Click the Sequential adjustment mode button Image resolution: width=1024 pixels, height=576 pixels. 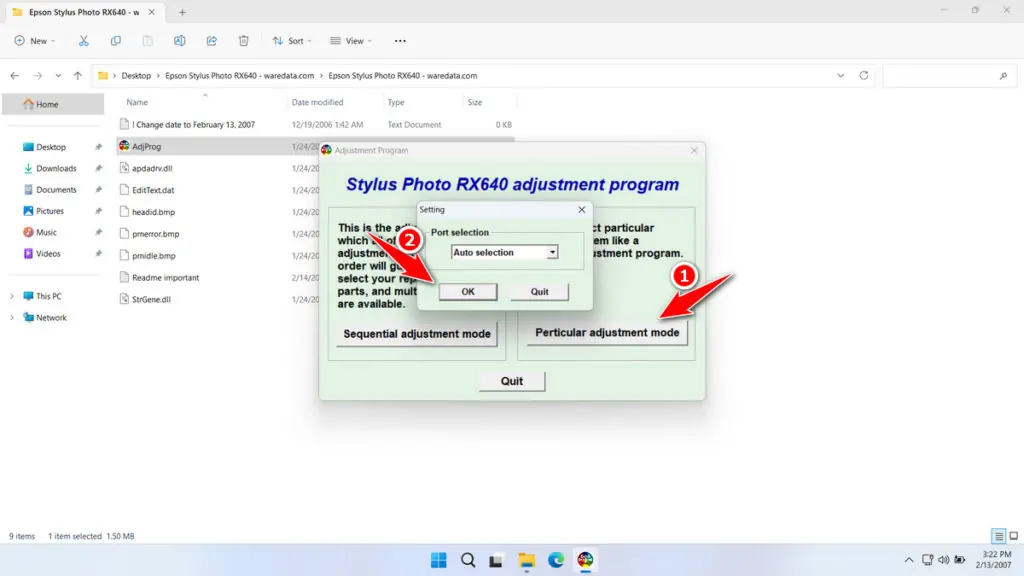pyautogui.click(x=417, y=334)
